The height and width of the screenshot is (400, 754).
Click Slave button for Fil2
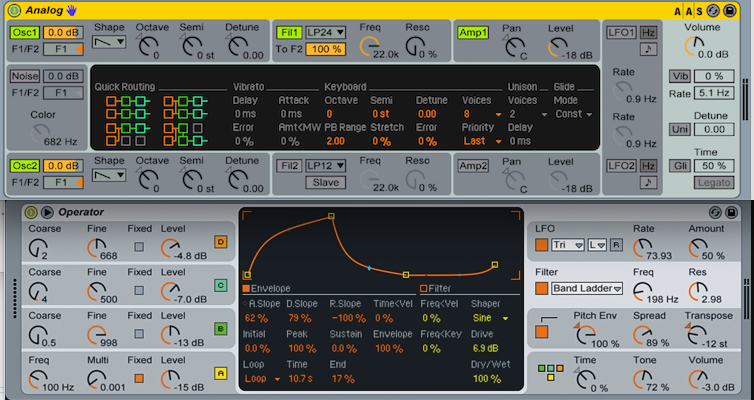click(x=326, y=182)
